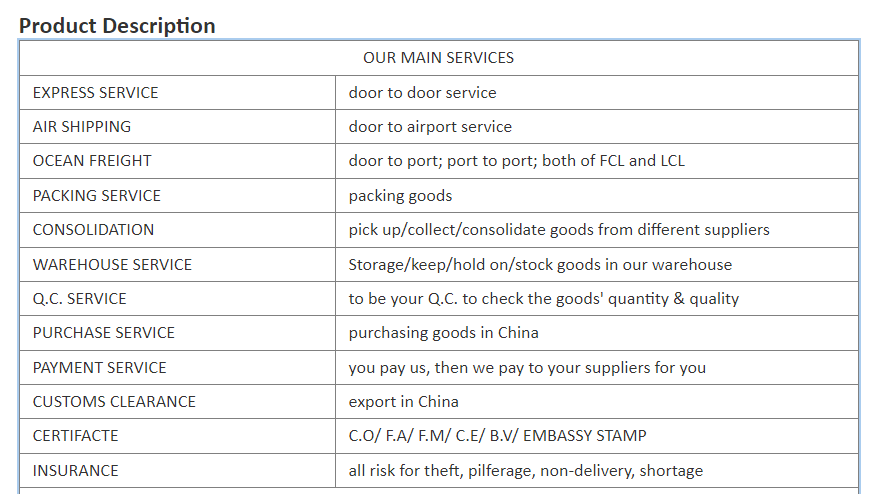Select the INSURANCE row label

click(76, 471)
